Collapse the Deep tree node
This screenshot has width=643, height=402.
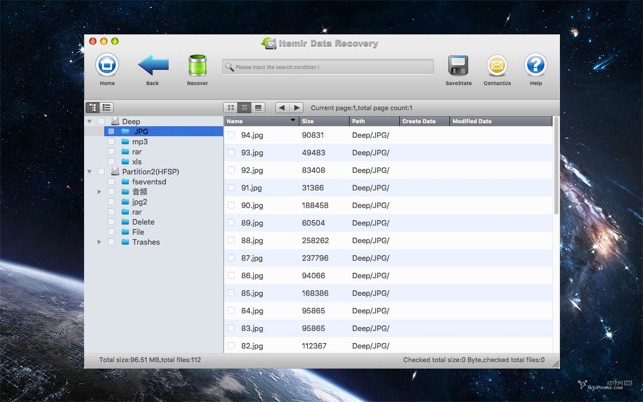pos(89,121)
